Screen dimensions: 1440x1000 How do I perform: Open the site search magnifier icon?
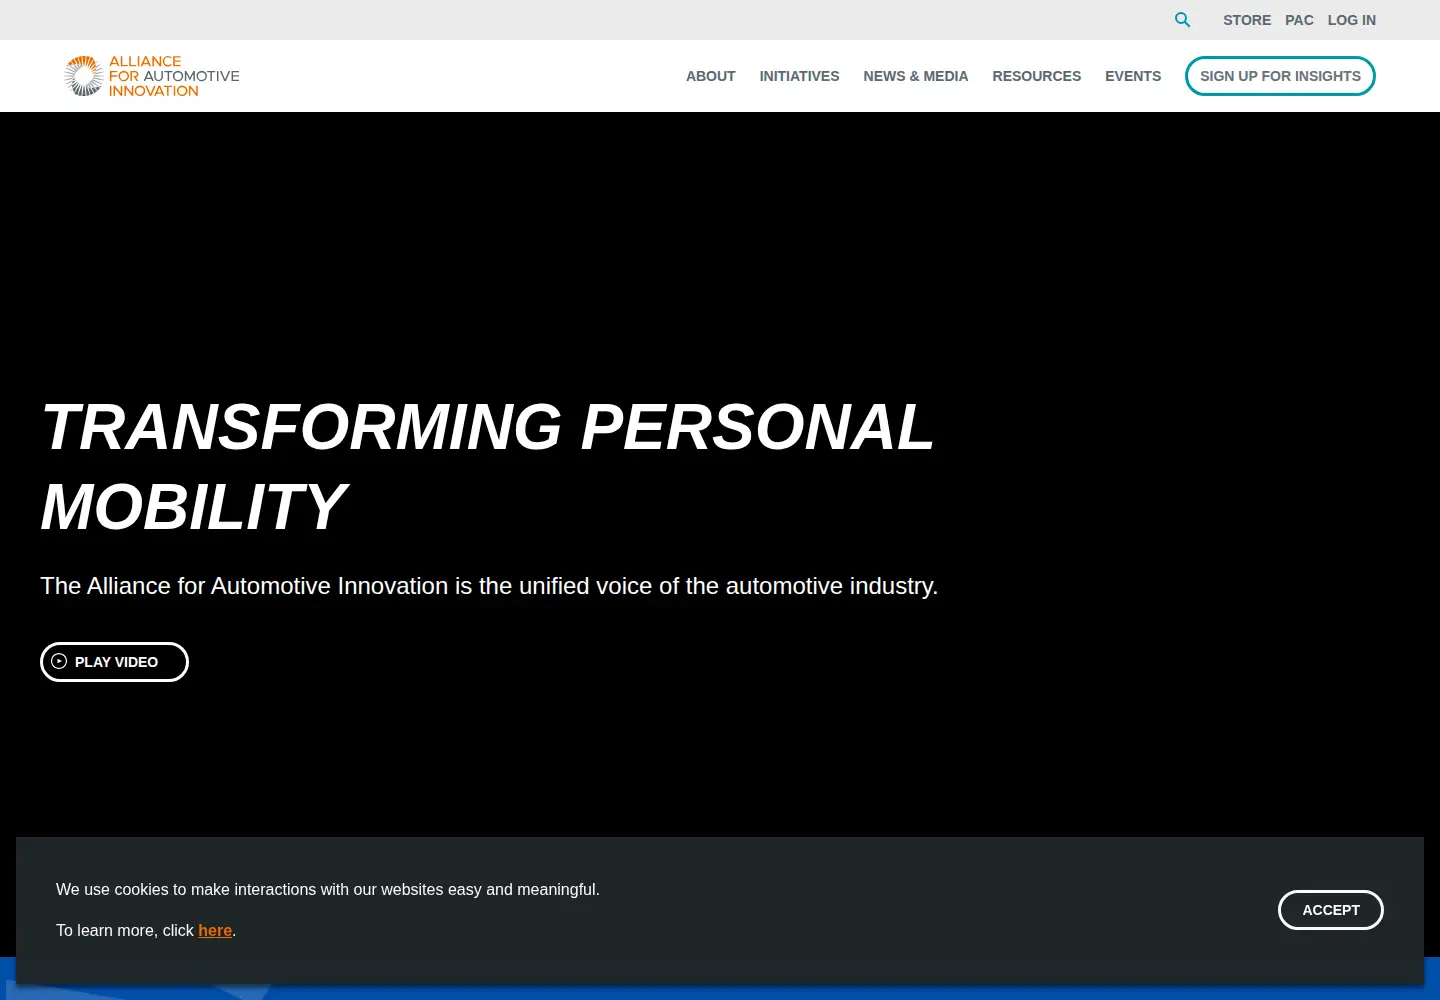(x=1182, y=20)
